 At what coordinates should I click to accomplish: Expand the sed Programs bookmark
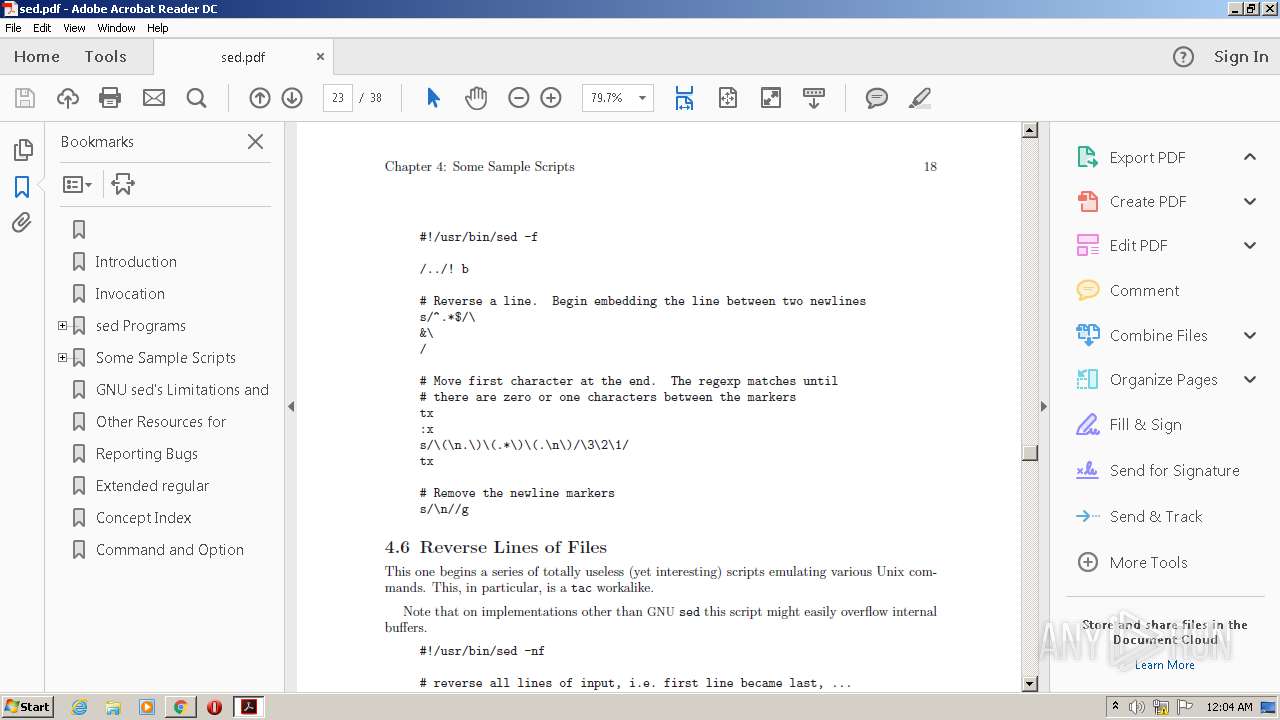pyautogui.click(x=63, y=326)
